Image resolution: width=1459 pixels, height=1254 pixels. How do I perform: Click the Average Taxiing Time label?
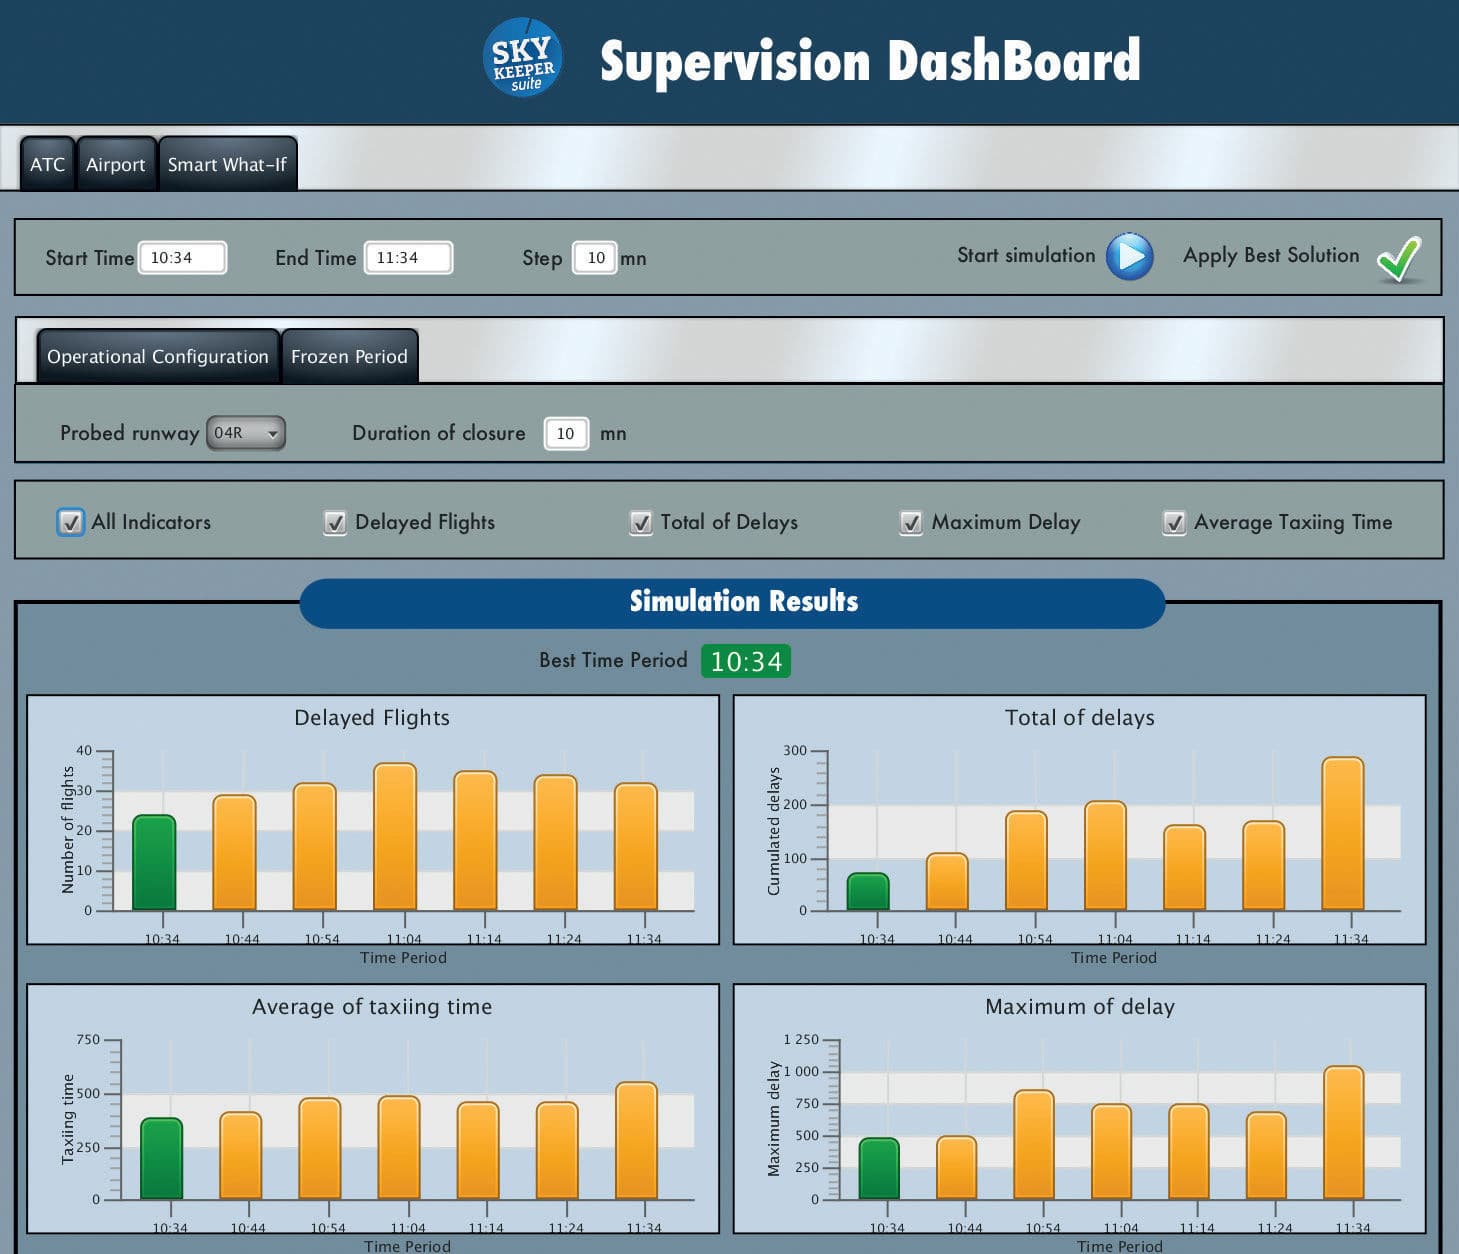click(1293, 522)
